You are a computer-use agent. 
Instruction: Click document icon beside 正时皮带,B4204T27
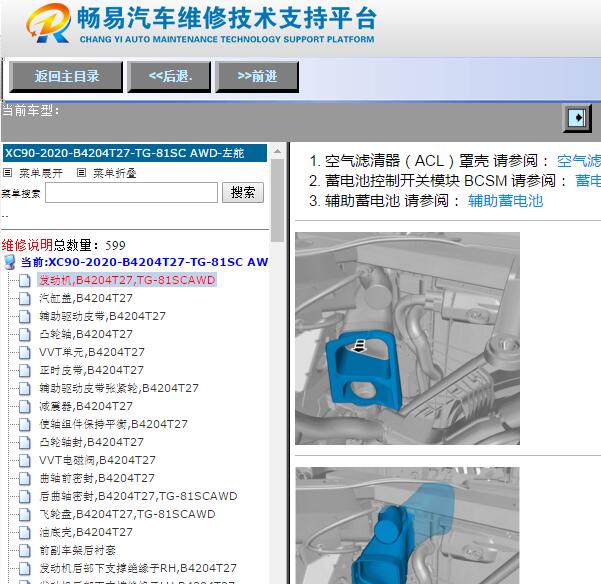[x=25, y=371]
